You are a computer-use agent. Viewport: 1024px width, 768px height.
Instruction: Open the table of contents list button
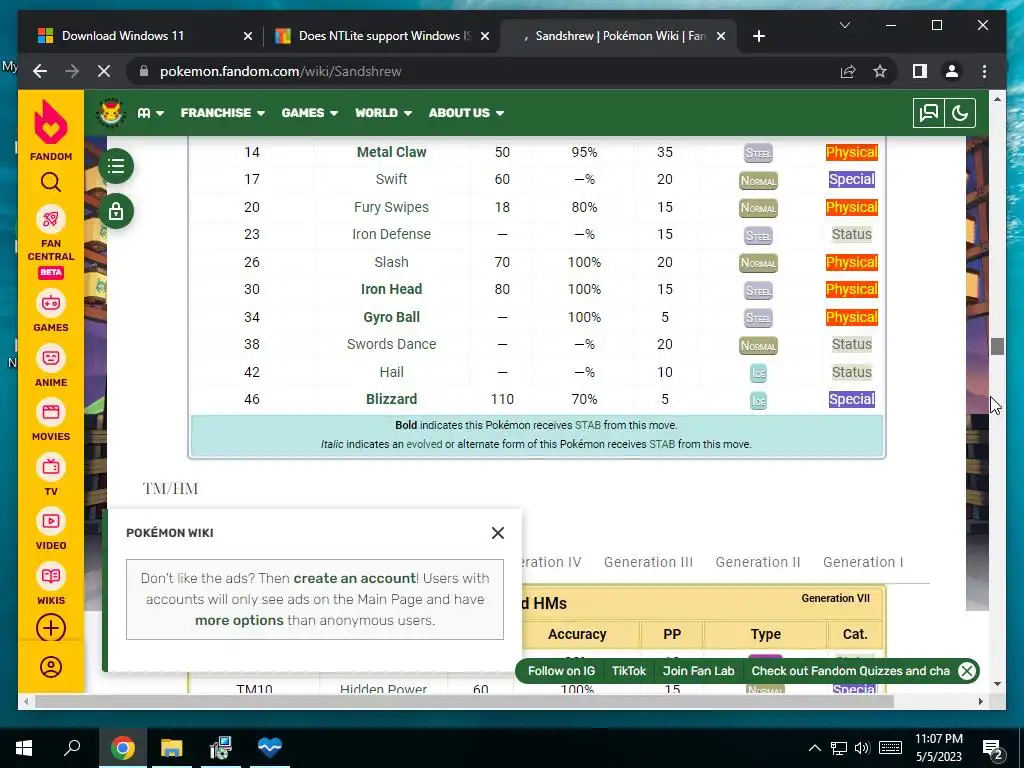pyautogui.click(x=116, y=166)
